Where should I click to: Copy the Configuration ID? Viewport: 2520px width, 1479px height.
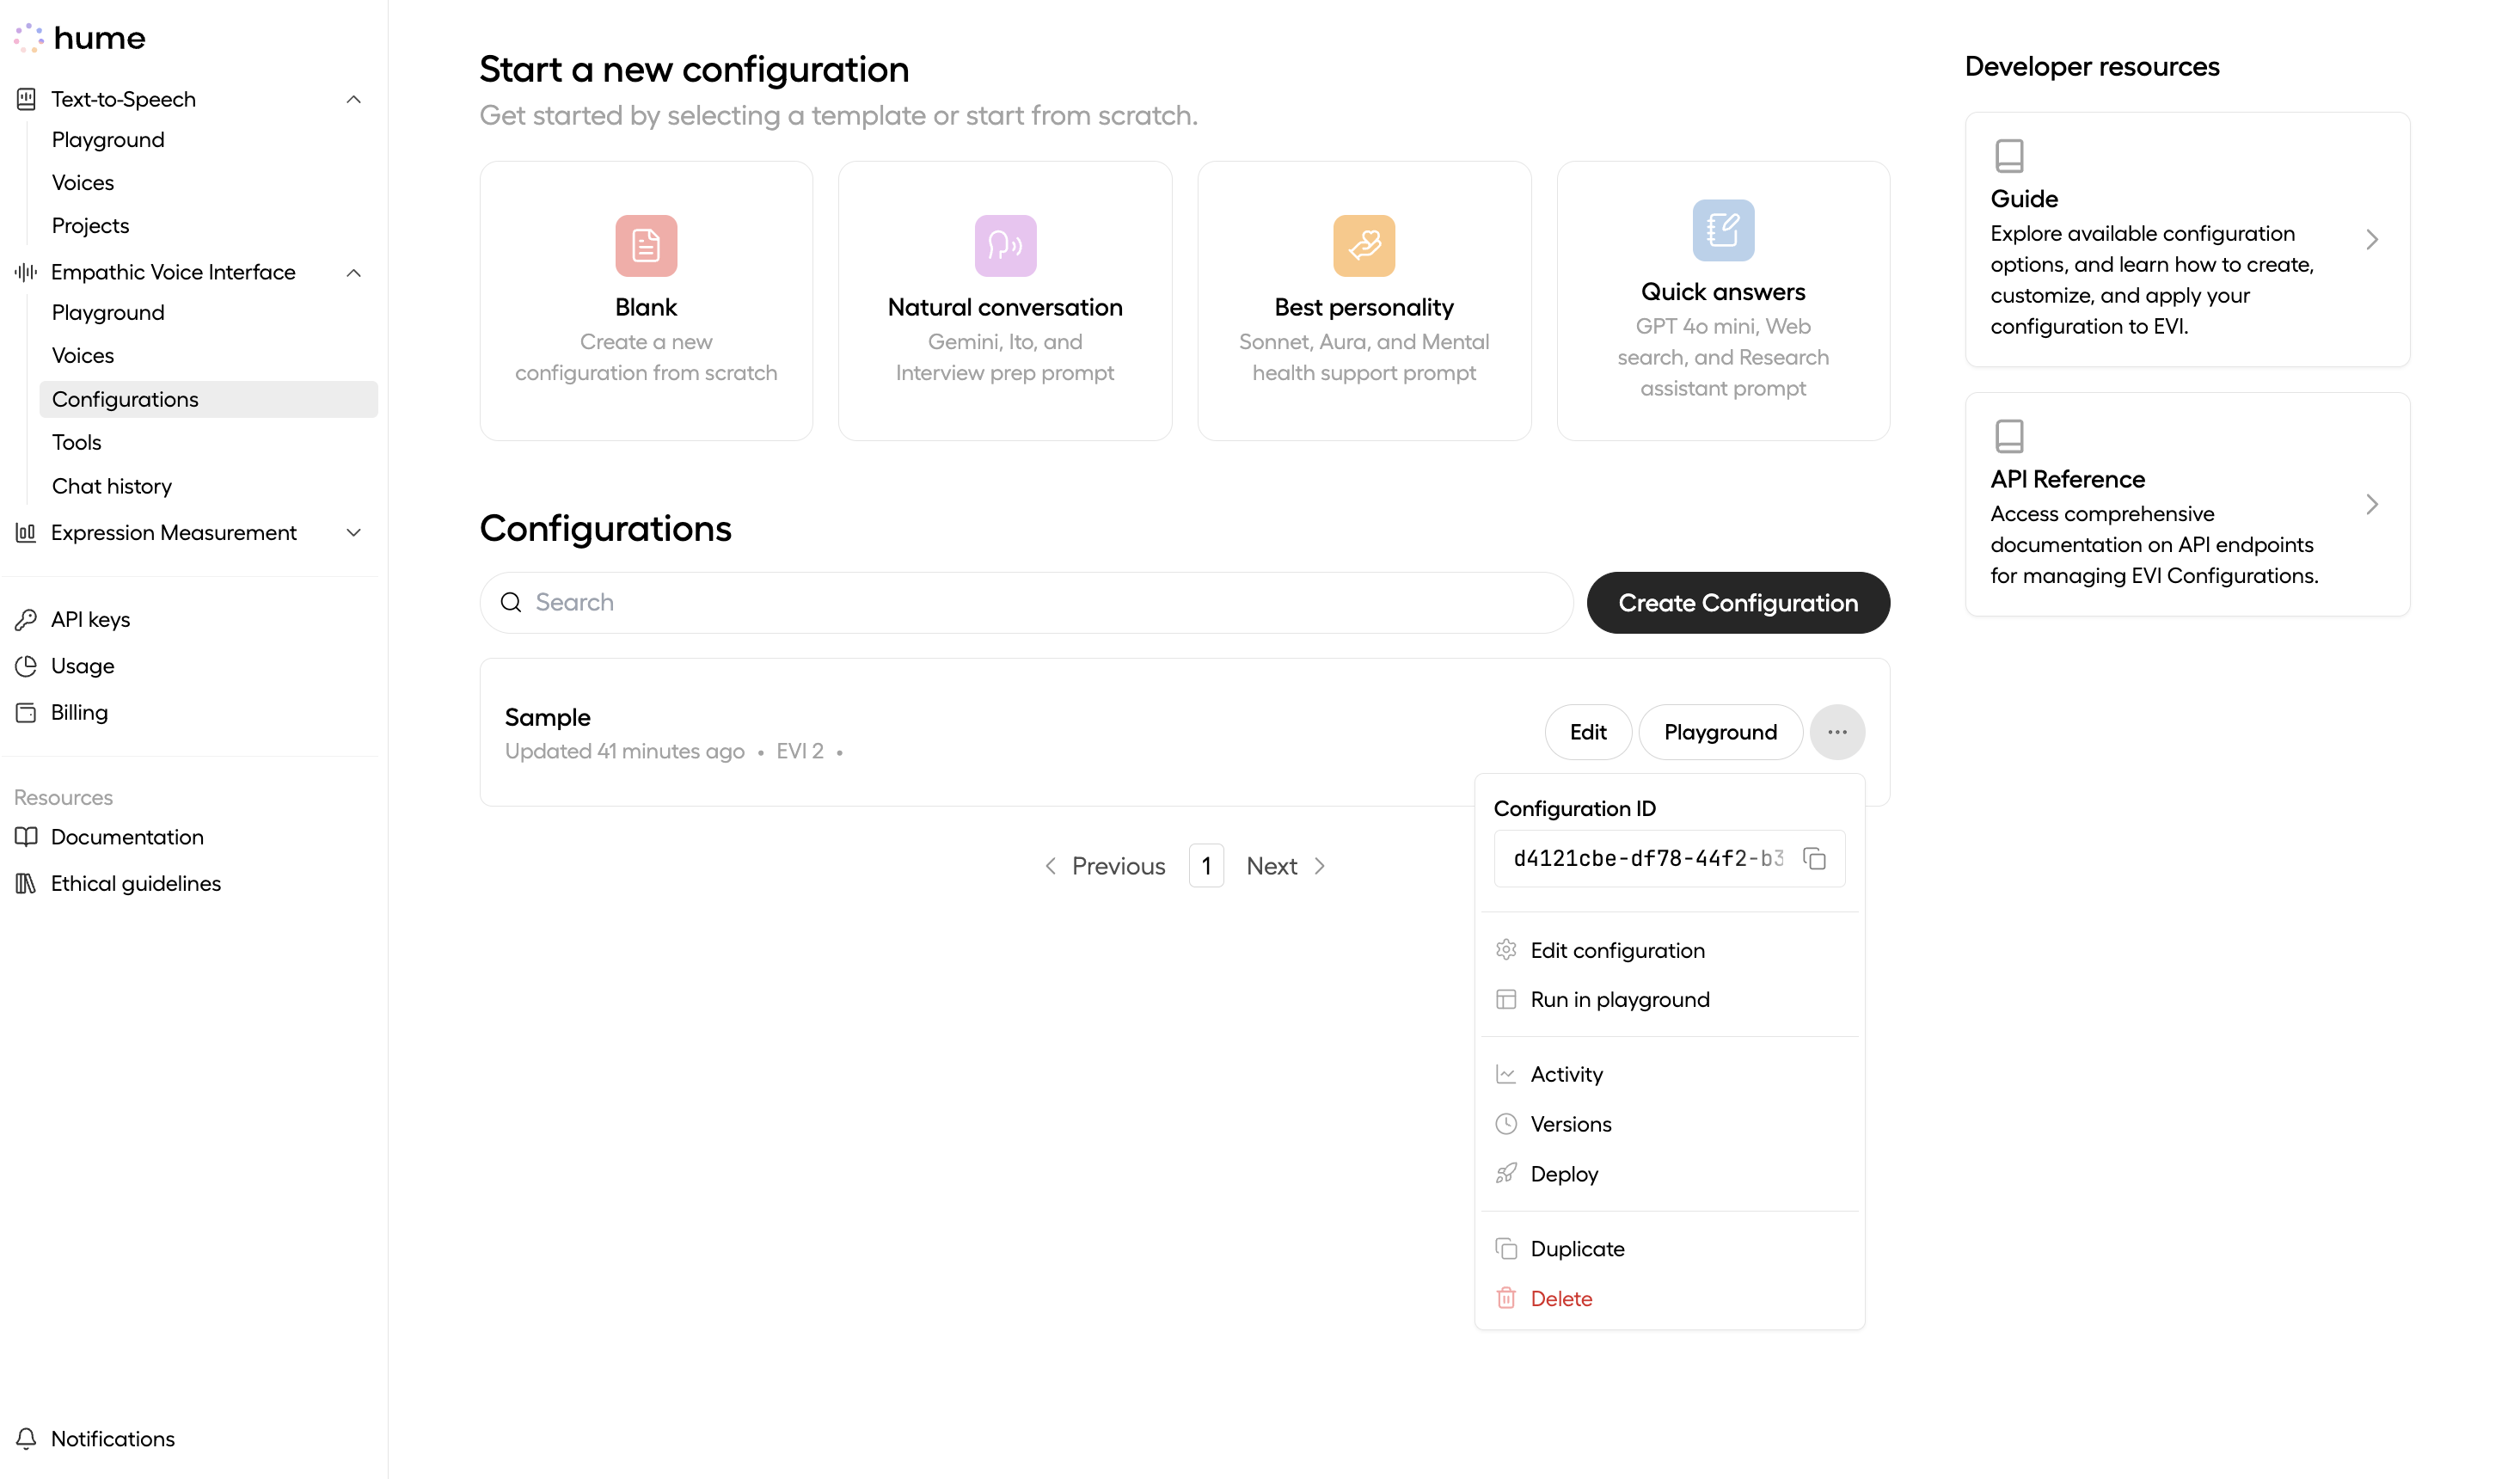click(1815, 859)
